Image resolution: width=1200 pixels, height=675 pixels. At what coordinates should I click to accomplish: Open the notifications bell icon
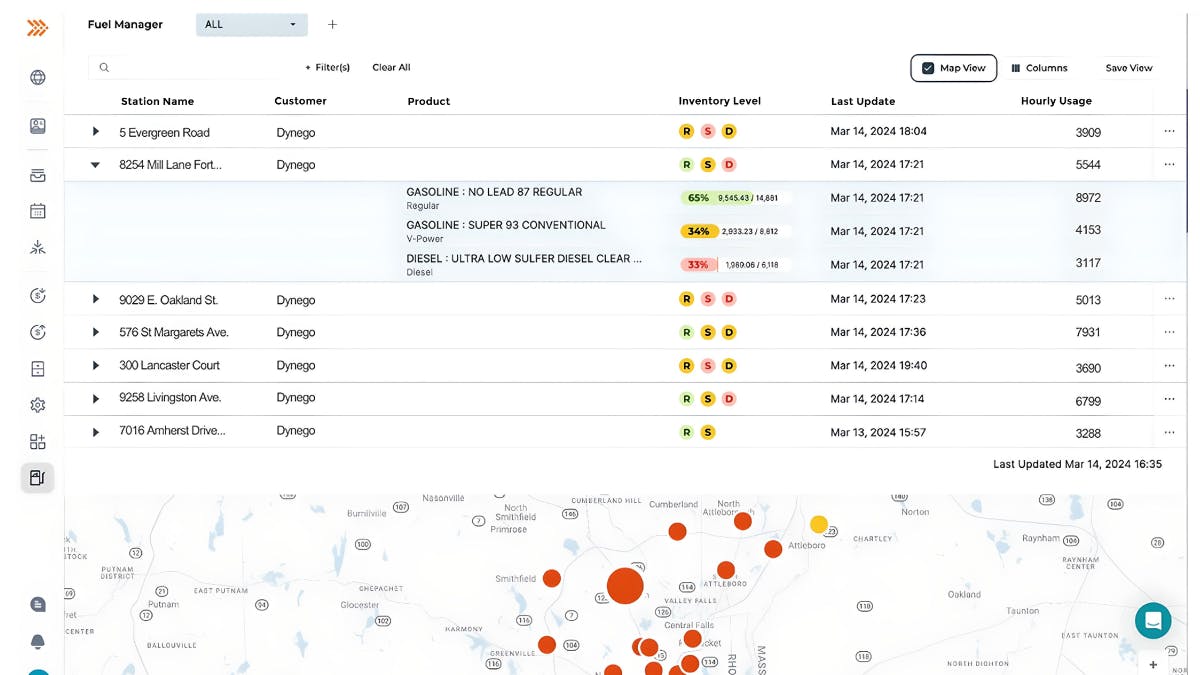tap(37, 640)
